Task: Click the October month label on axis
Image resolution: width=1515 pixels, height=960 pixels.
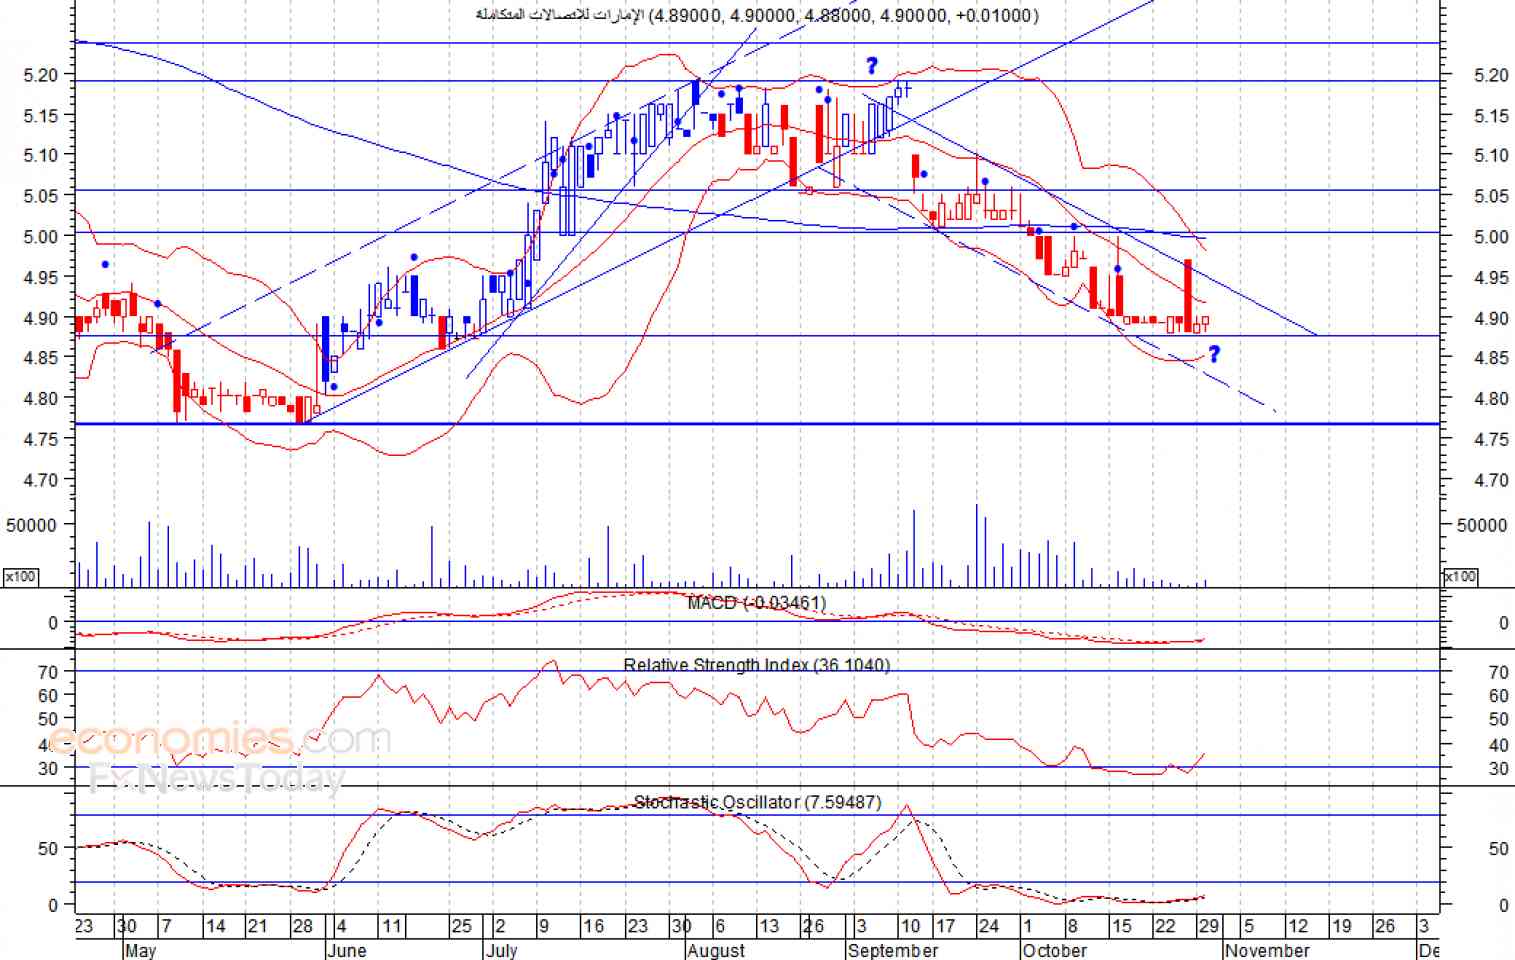Action: click(x=1055, y=950)
